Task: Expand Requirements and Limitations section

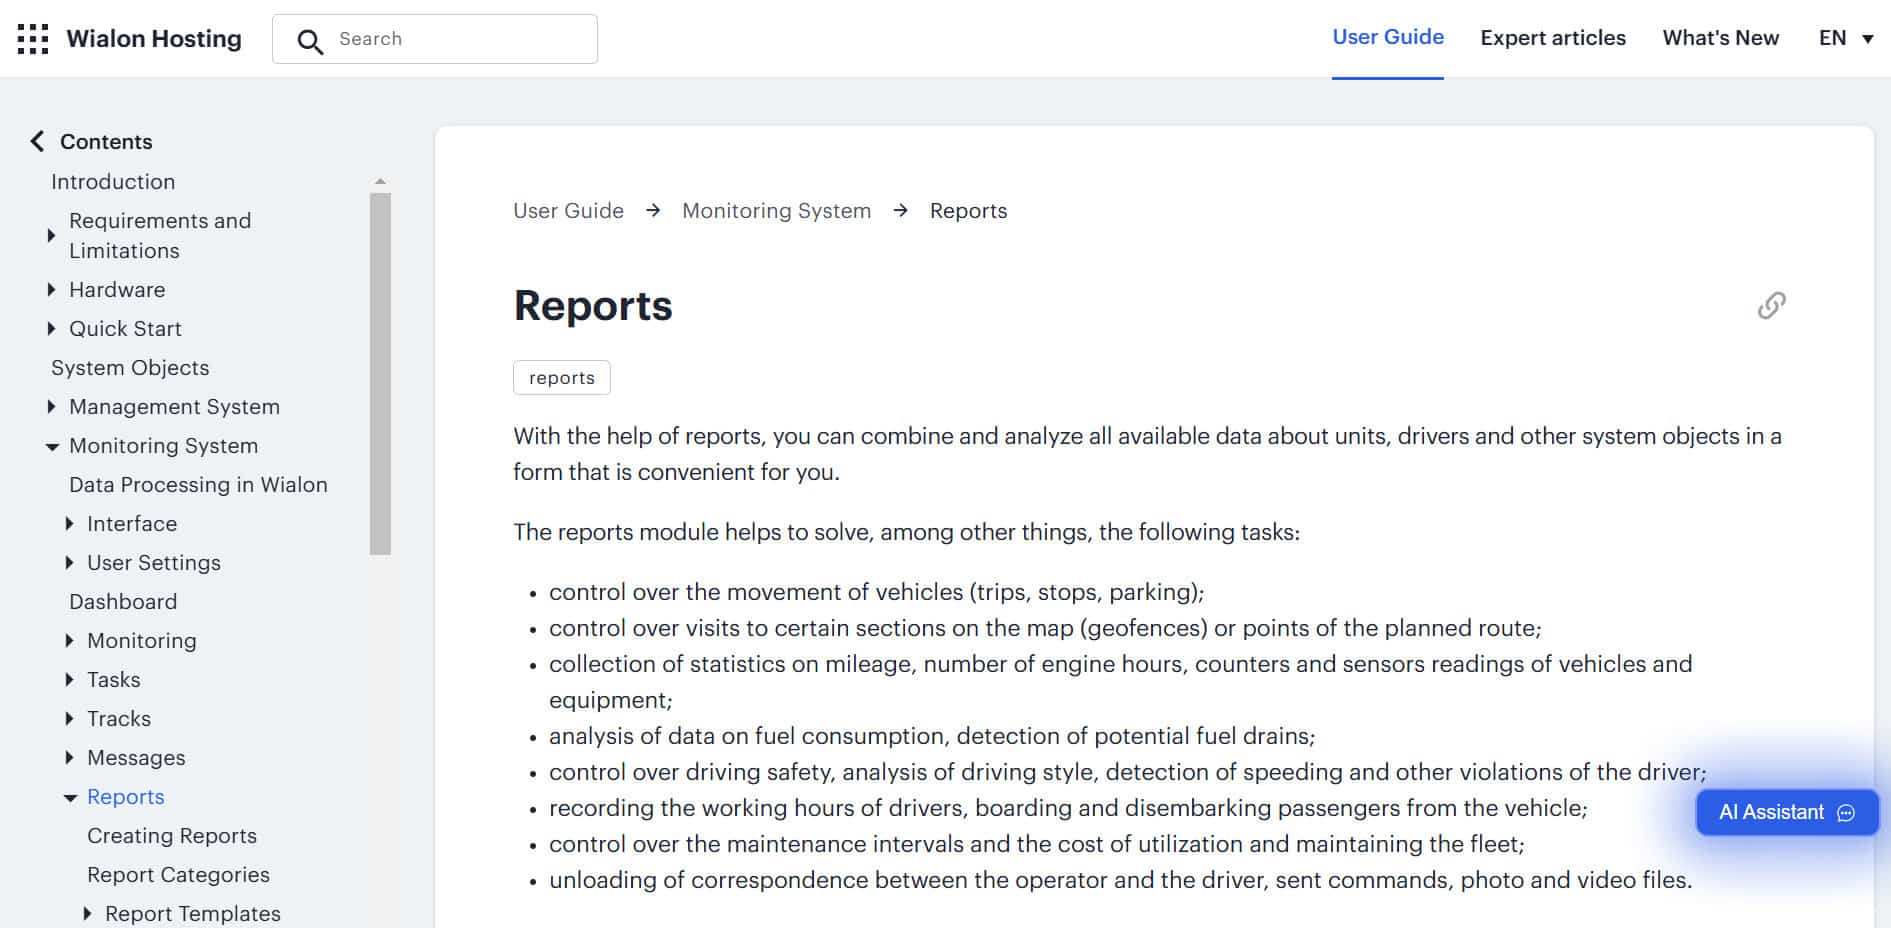Action: (x=51, y=236)
